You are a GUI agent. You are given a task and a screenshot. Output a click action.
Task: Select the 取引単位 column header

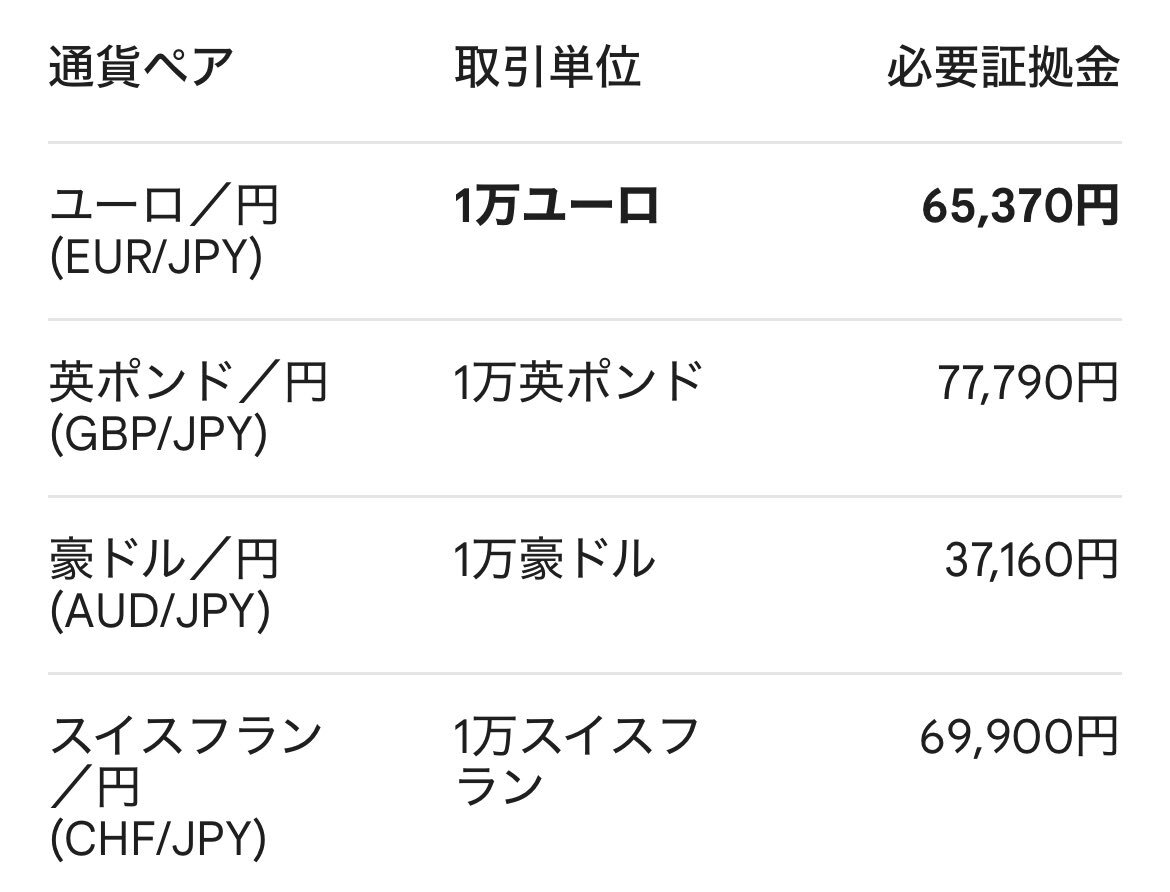coord(548,68)
